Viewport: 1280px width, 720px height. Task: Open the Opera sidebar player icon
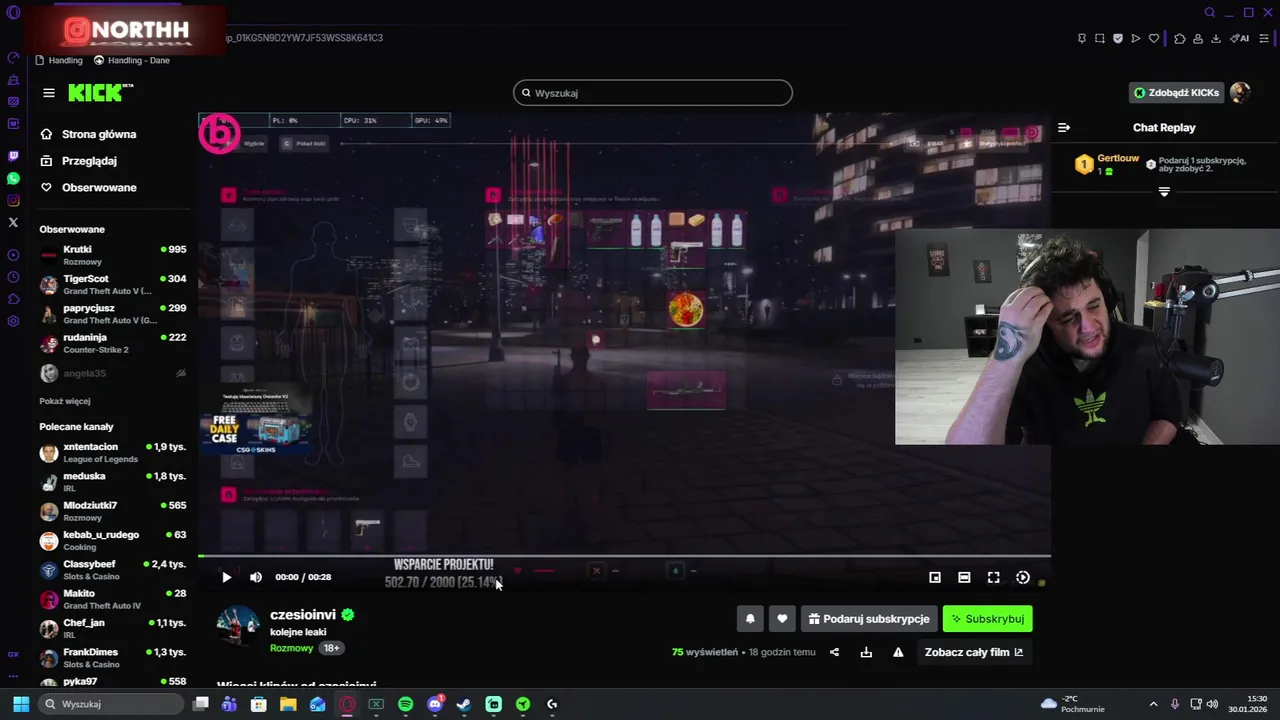coord(13,255)
